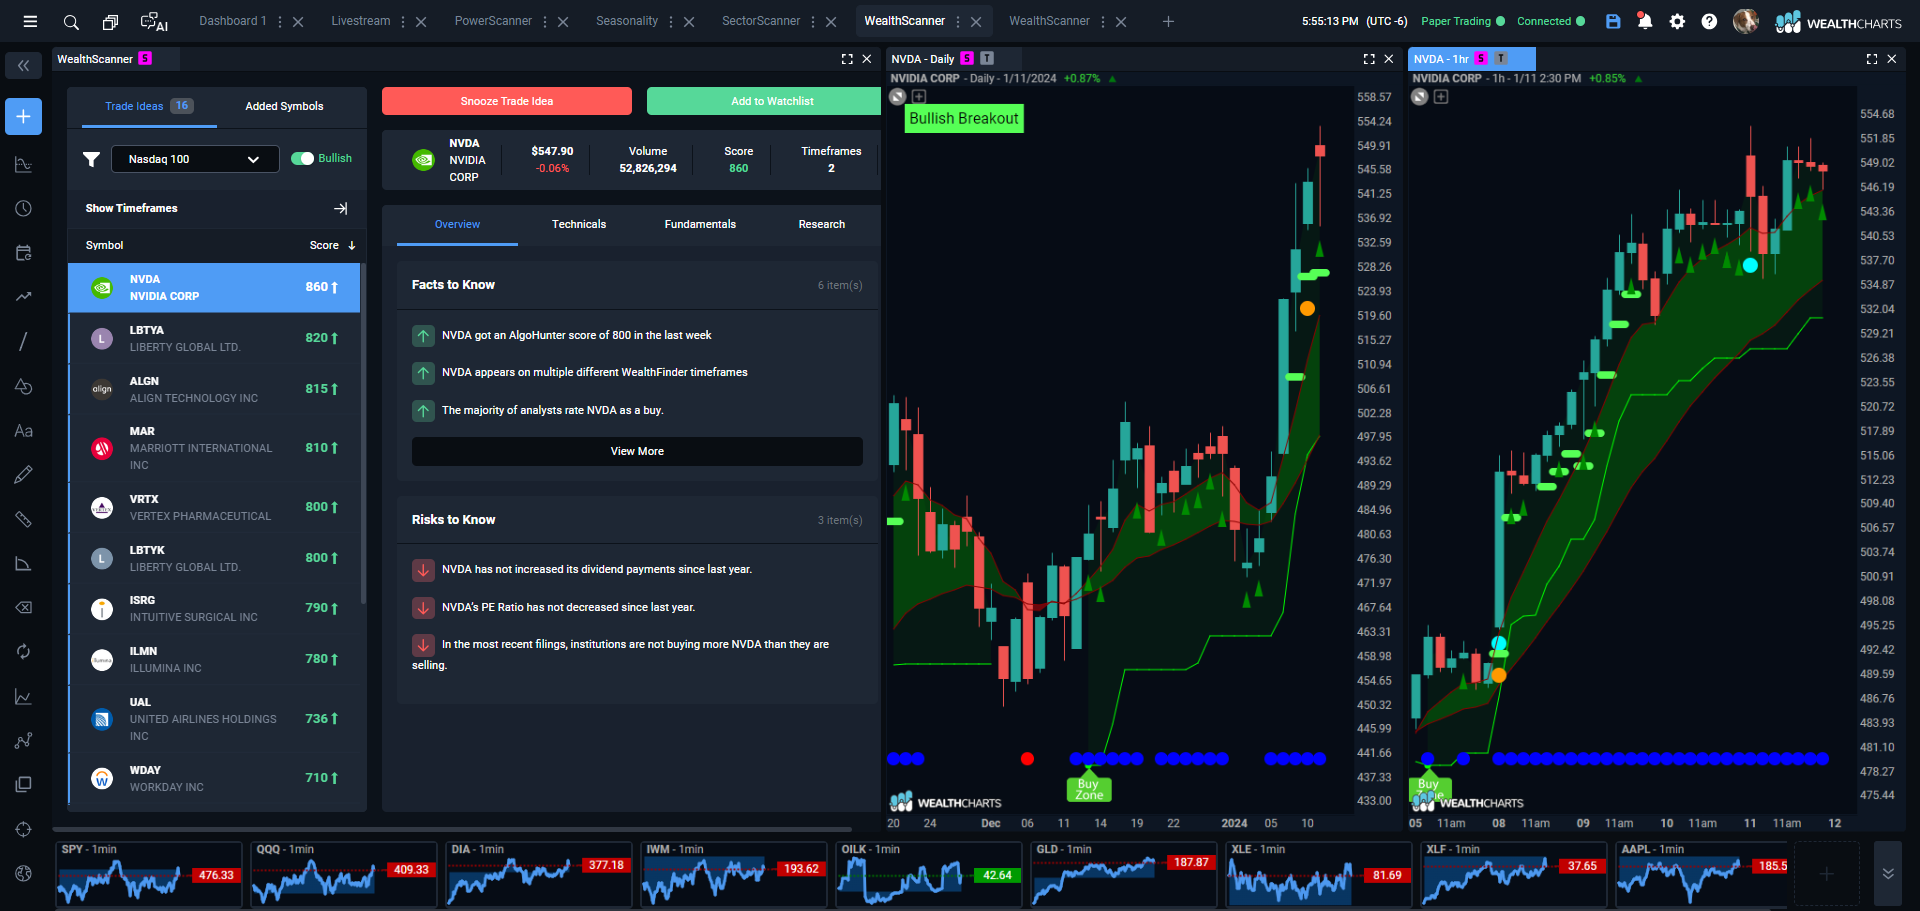The height and width of the screenshot is (911, 1920).
Task: Click the symbol list vertical scrollbar
Action: click(x=363, y=433)
